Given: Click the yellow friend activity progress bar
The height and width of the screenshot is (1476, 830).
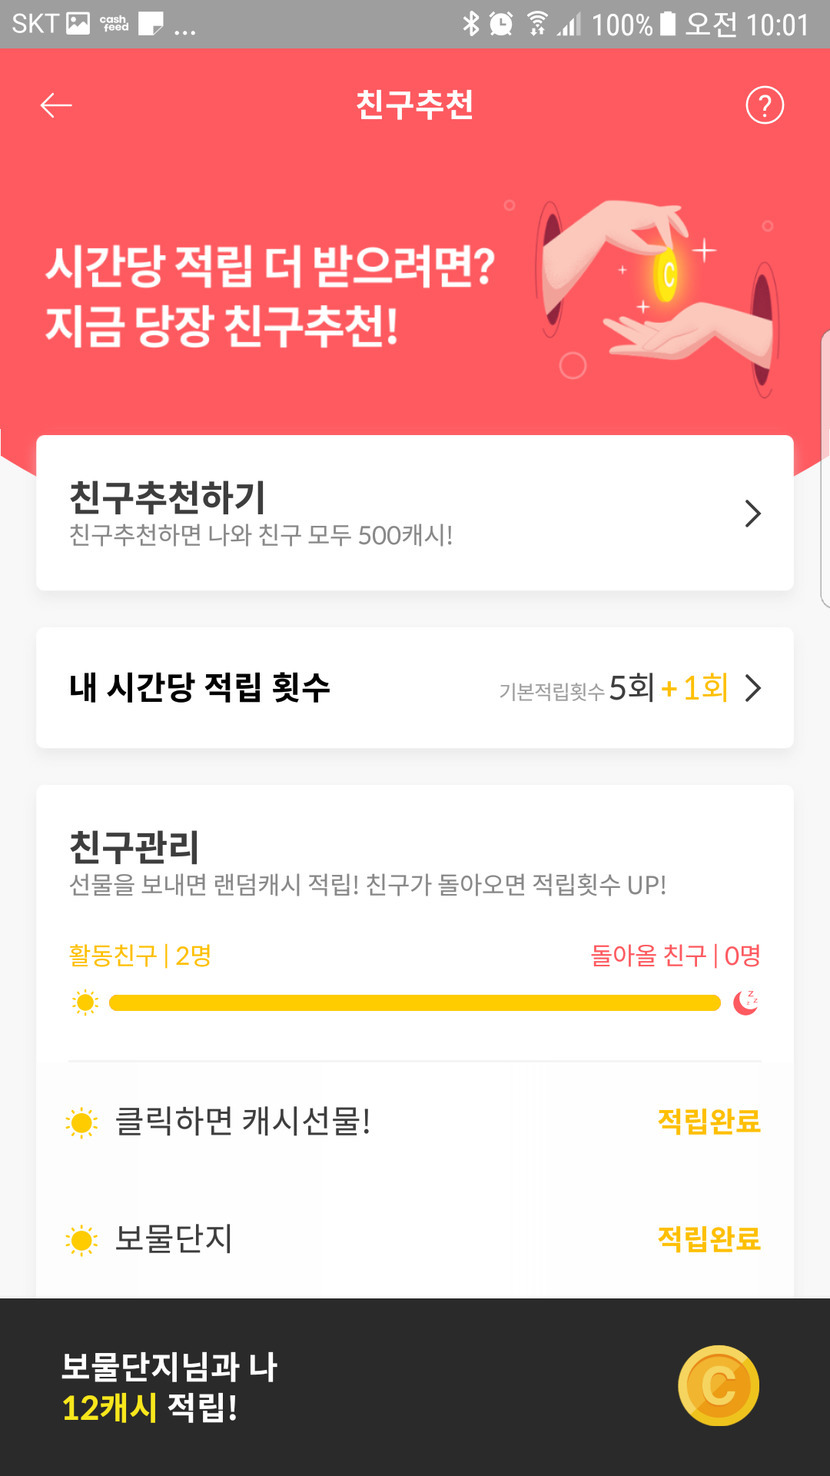Looking at the screenshot, I should click(414, 1002).
